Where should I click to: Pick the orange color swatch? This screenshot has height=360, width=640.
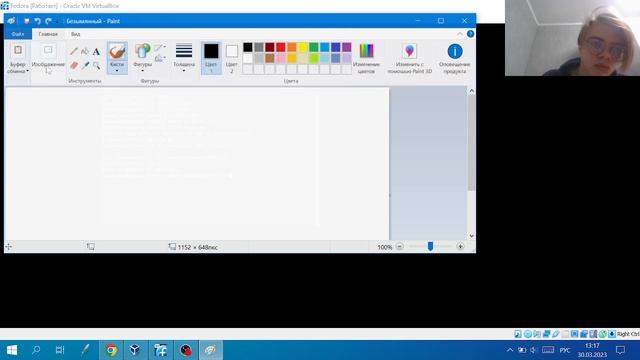(x=292, y=47)
